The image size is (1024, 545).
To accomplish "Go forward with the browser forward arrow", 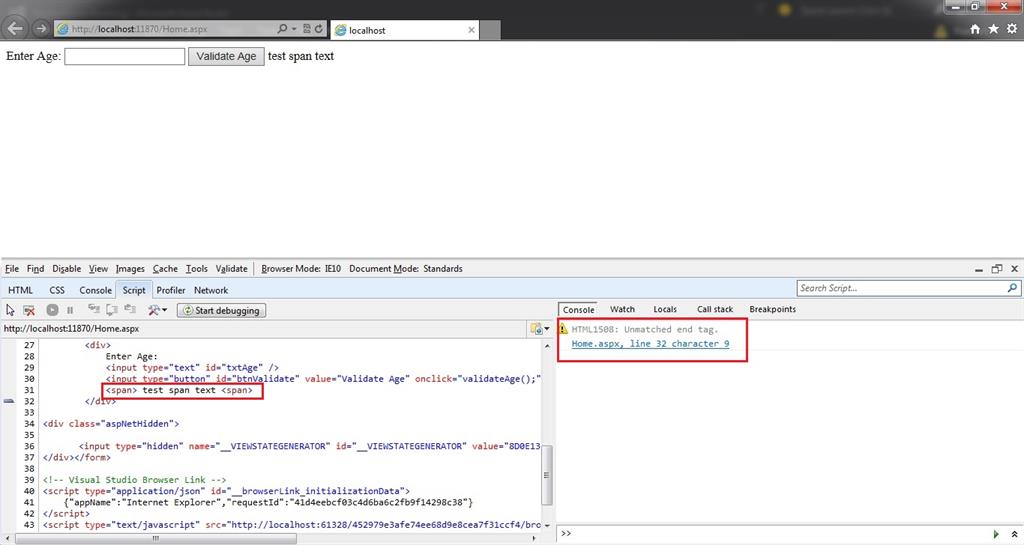I will click(40, 29).
